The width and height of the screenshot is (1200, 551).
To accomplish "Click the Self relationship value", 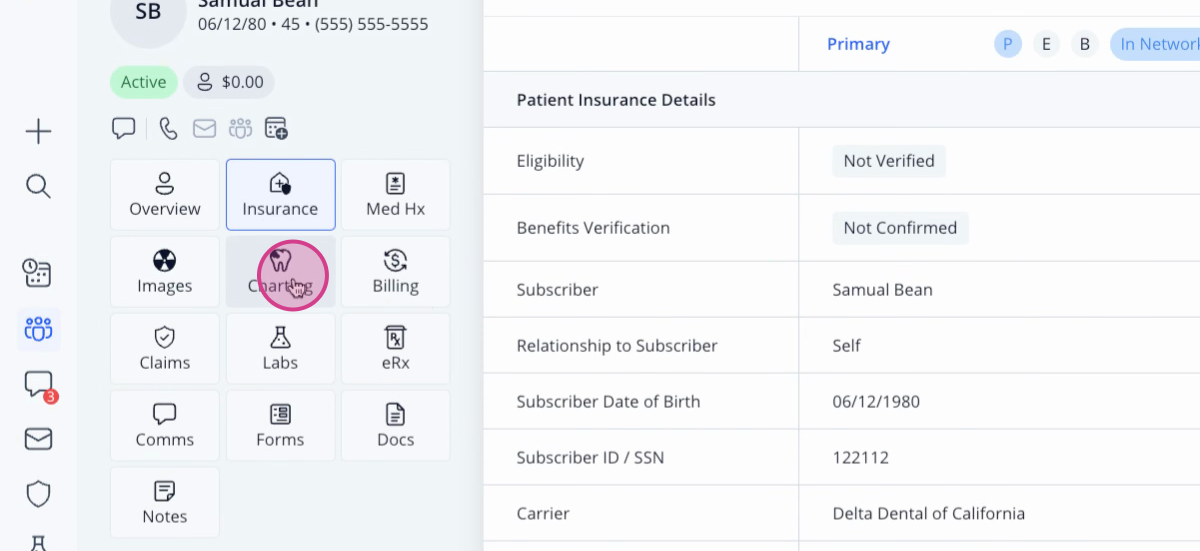I will click(x=846, y=346).
